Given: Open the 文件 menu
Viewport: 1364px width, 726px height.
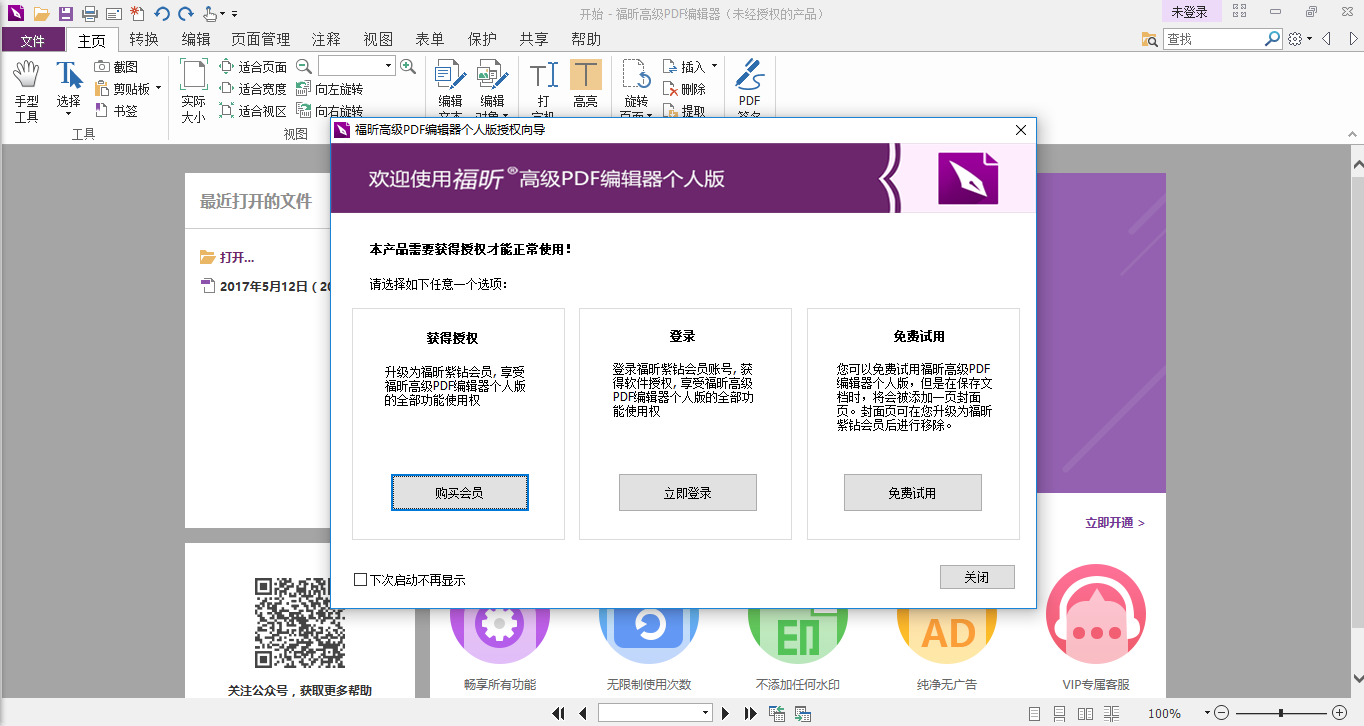Looking at the screenshot, I should tap(32, 39).
